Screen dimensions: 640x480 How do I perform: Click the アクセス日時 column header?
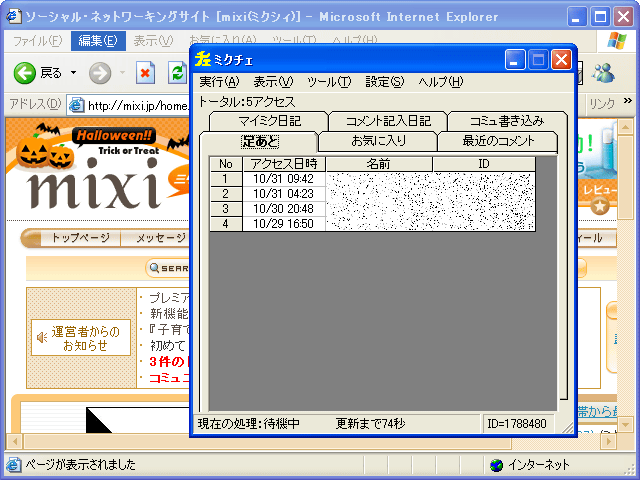(x=284, y=164)
